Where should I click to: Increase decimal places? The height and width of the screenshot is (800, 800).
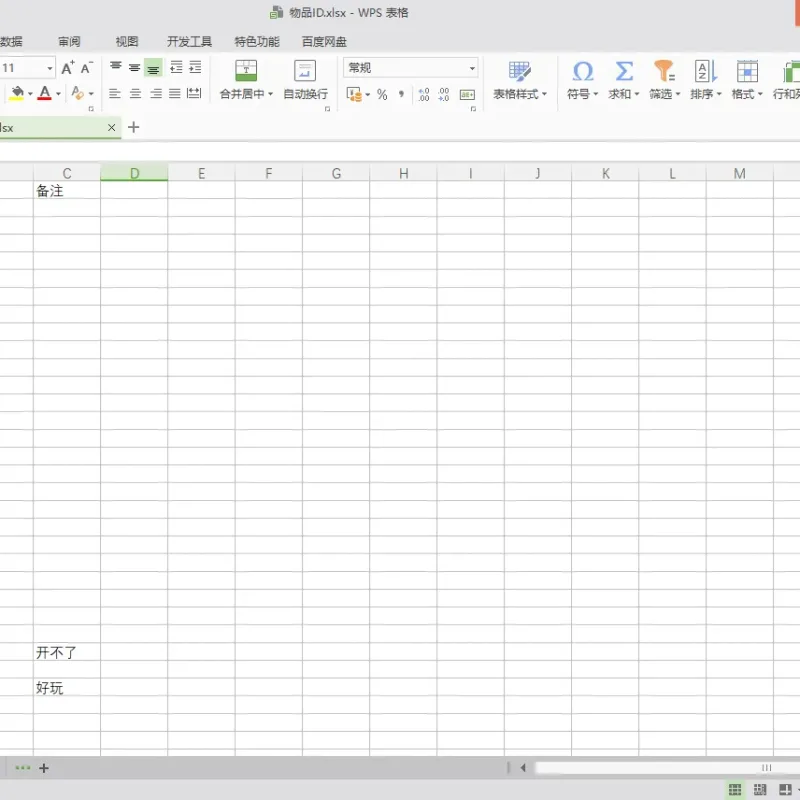(x=423, y=94)
